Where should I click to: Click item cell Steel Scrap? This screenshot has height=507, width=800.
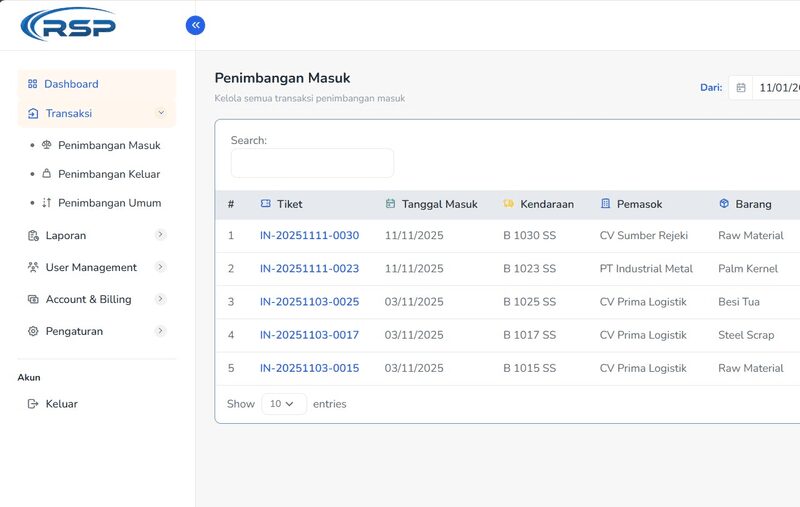746,335
